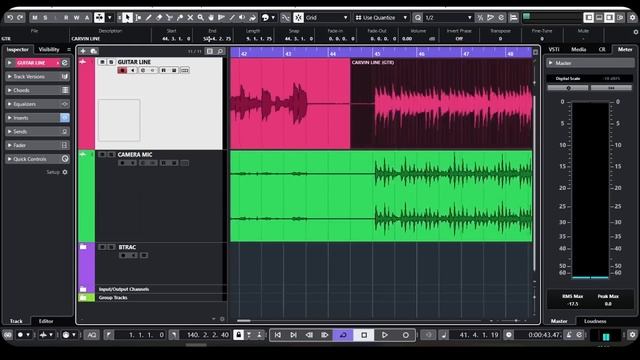
Task: Toggle global Mute M state button
Action: point(35,18)
